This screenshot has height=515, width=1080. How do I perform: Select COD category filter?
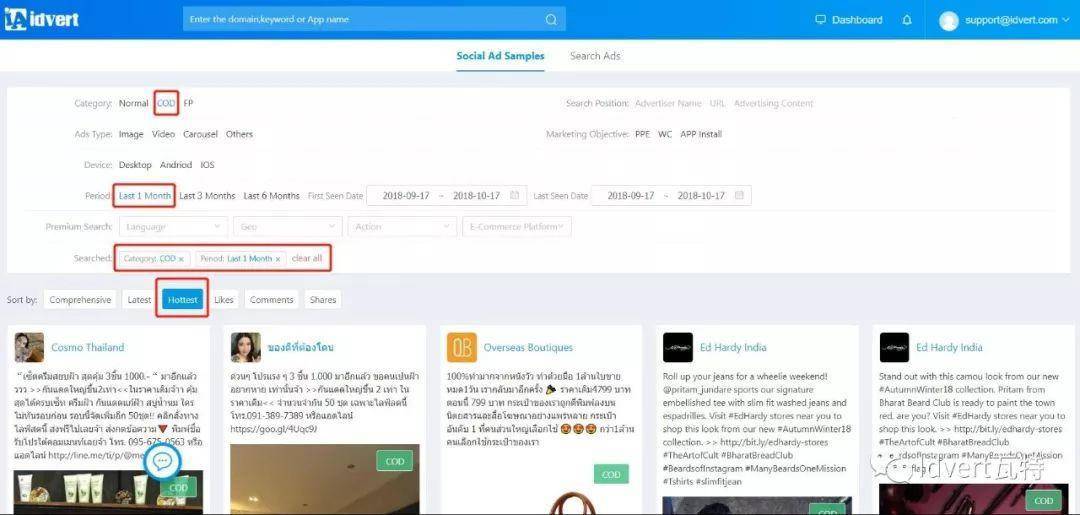coord(166,103)
